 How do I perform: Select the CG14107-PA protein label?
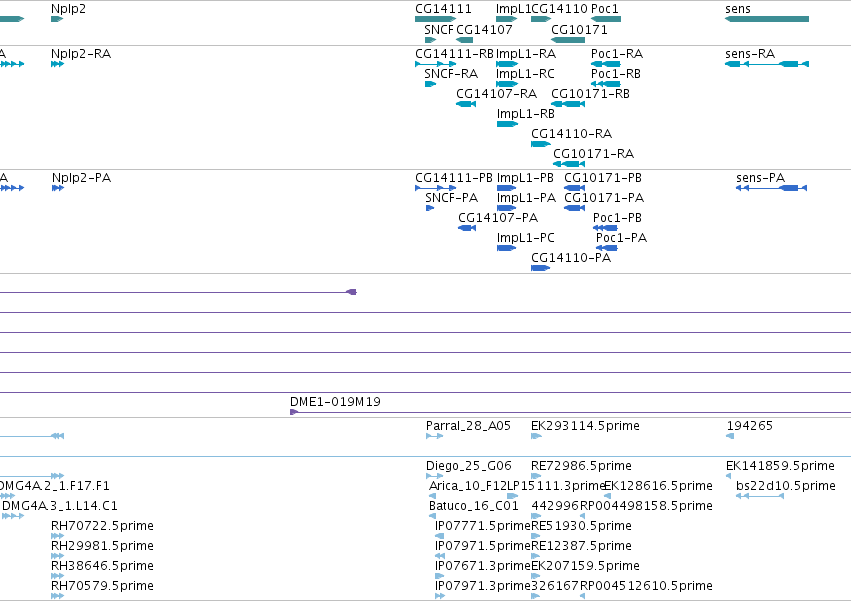498,218
